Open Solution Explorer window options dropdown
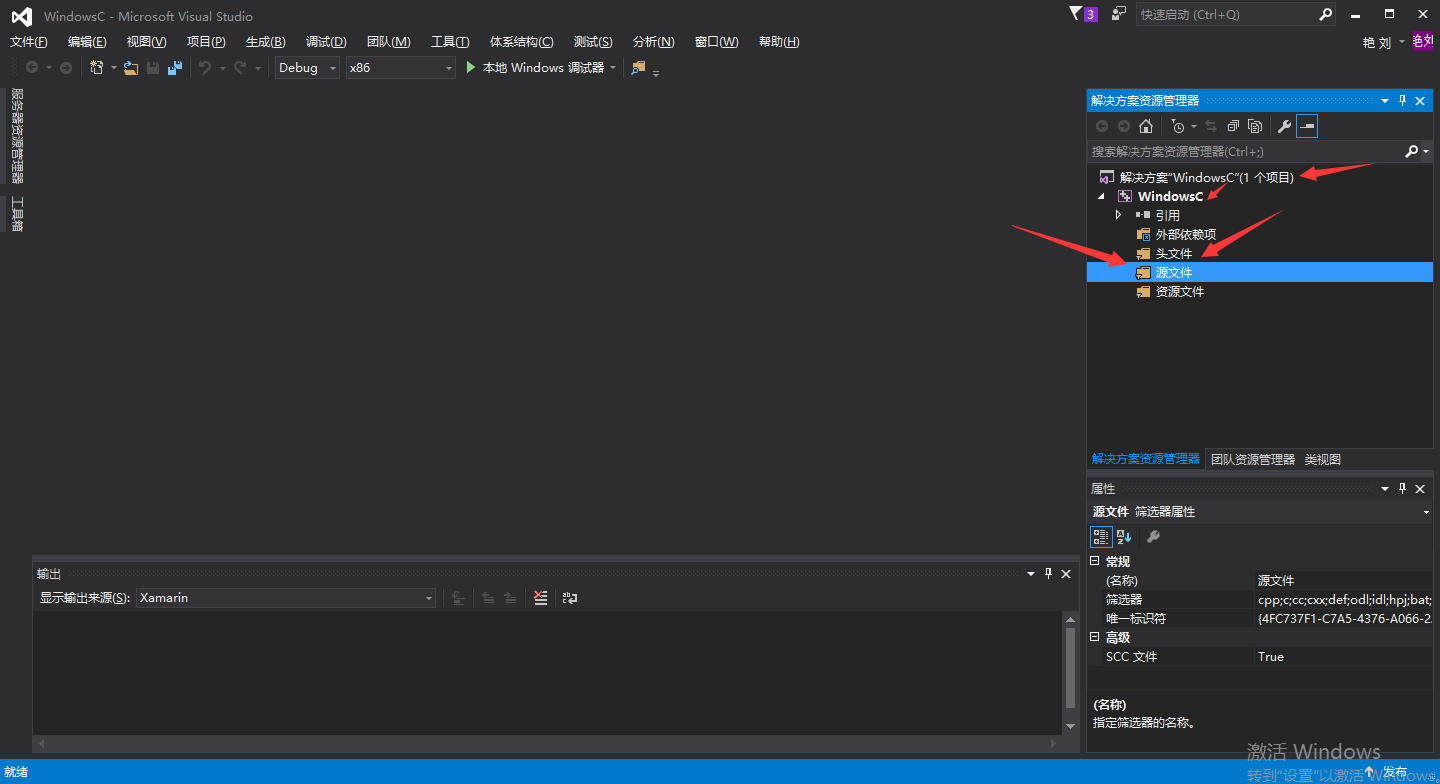The width and height of the screenshot is (1440, 784). pyautogui.click(x=1385, y=100)
